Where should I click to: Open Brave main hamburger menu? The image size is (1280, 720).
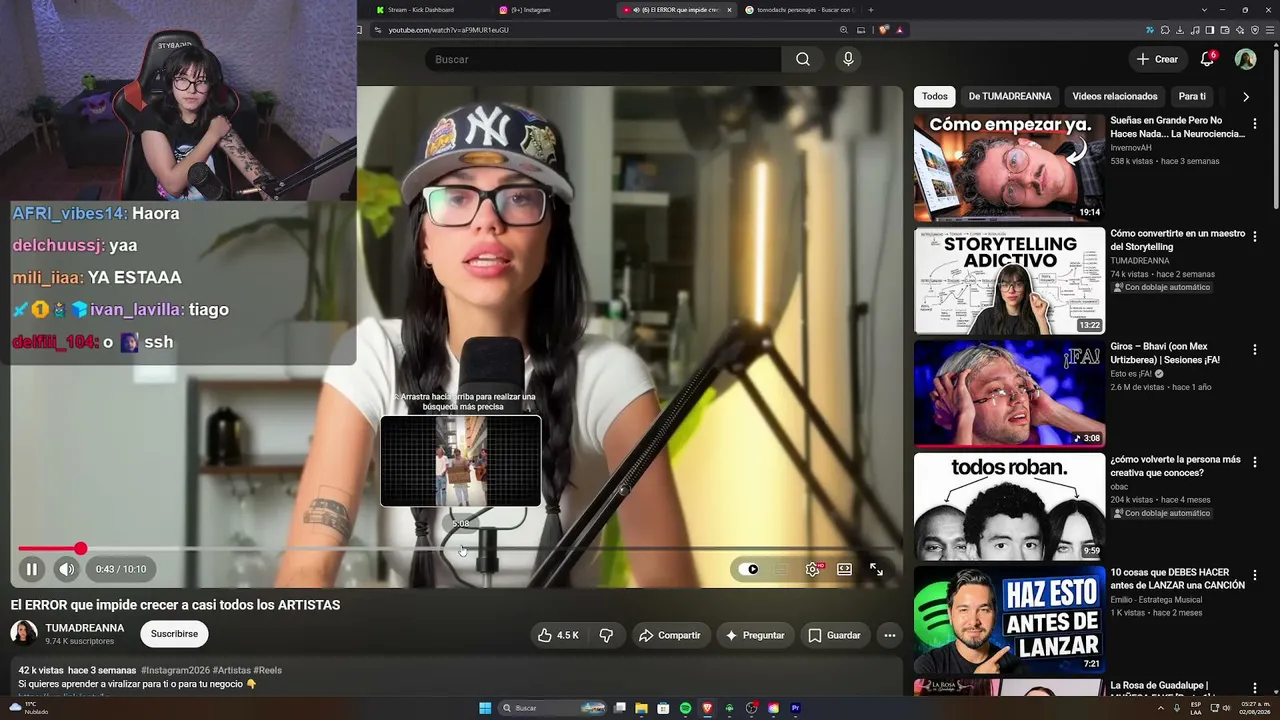coord(1269,30)
